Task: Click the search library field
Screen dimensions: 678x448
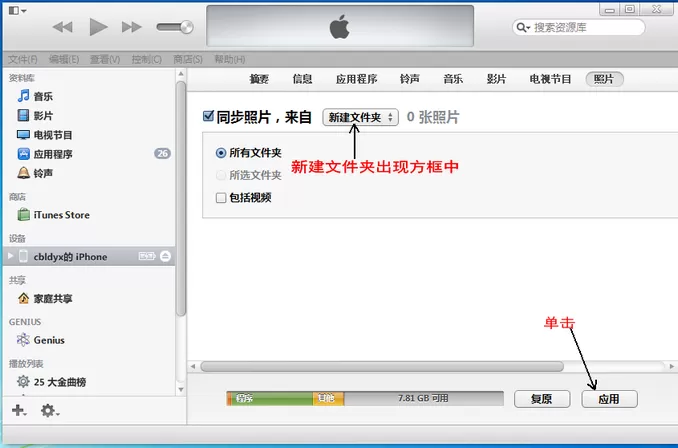Action: pos(579,28)
